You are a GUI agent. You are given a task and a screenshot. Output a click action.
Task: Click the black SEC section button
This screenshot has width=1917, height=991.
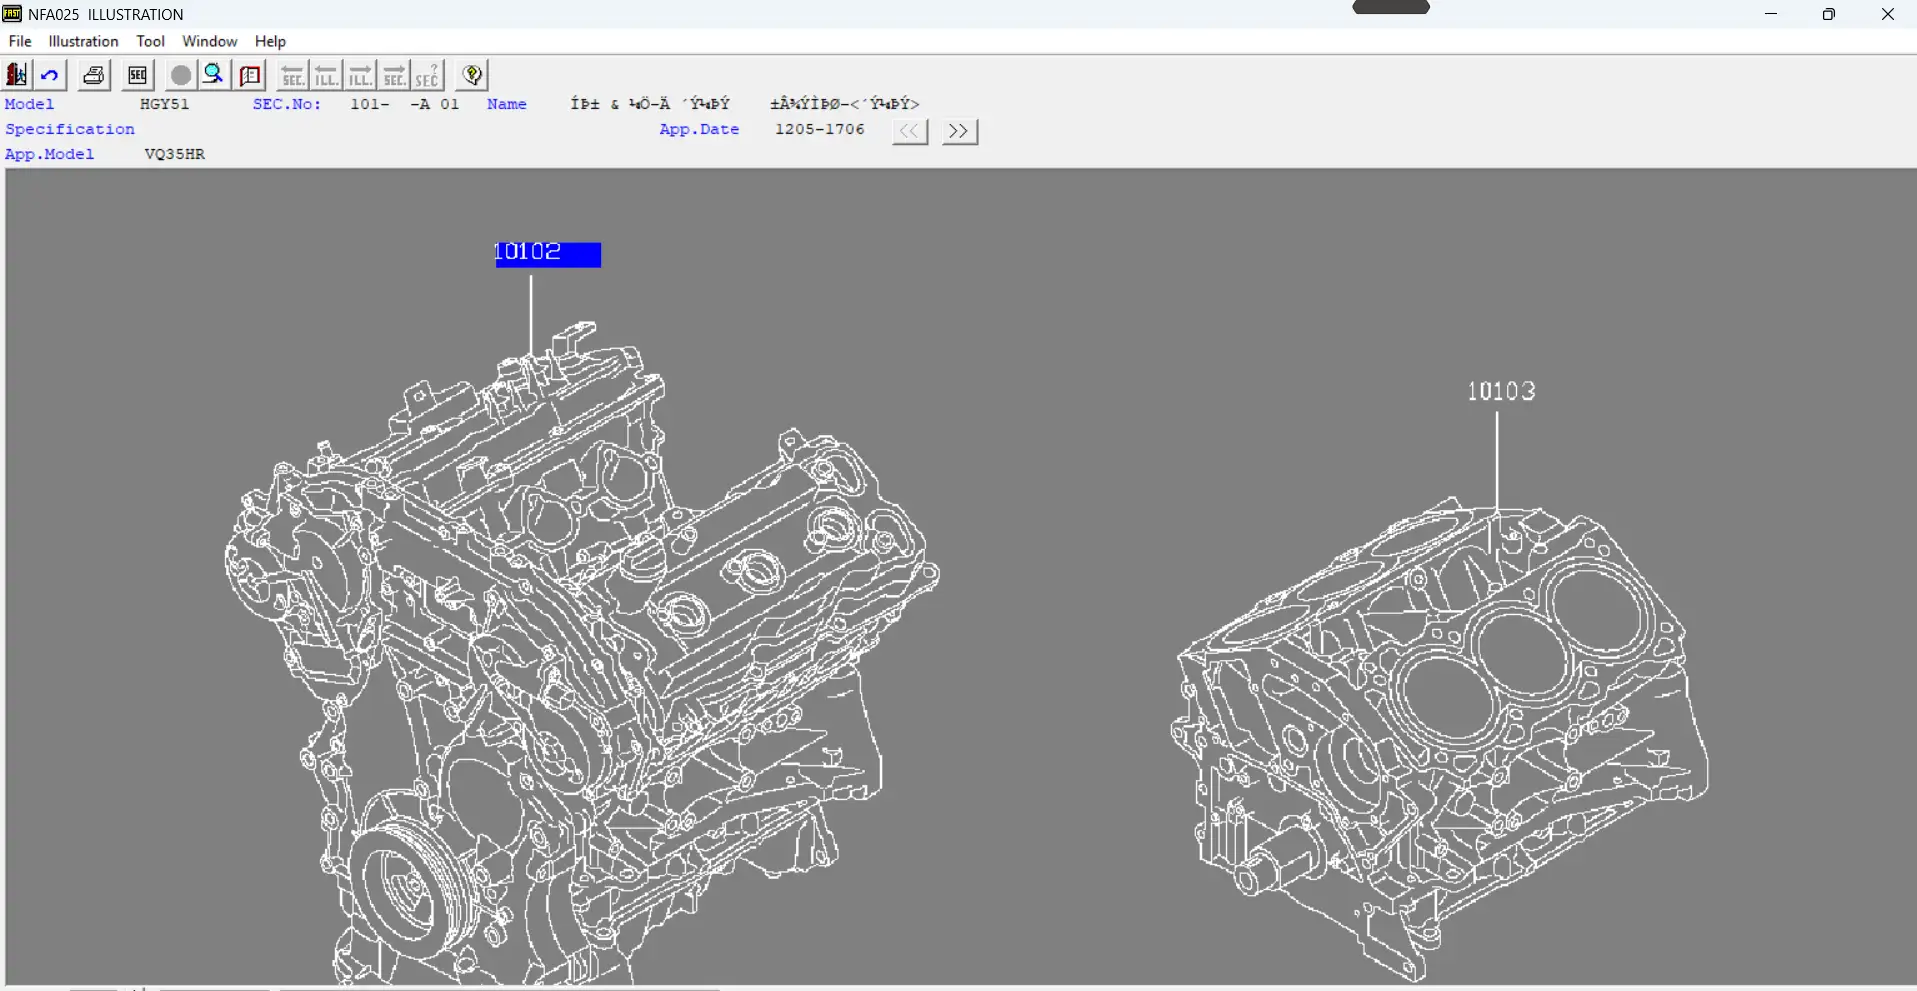(138, 75)
